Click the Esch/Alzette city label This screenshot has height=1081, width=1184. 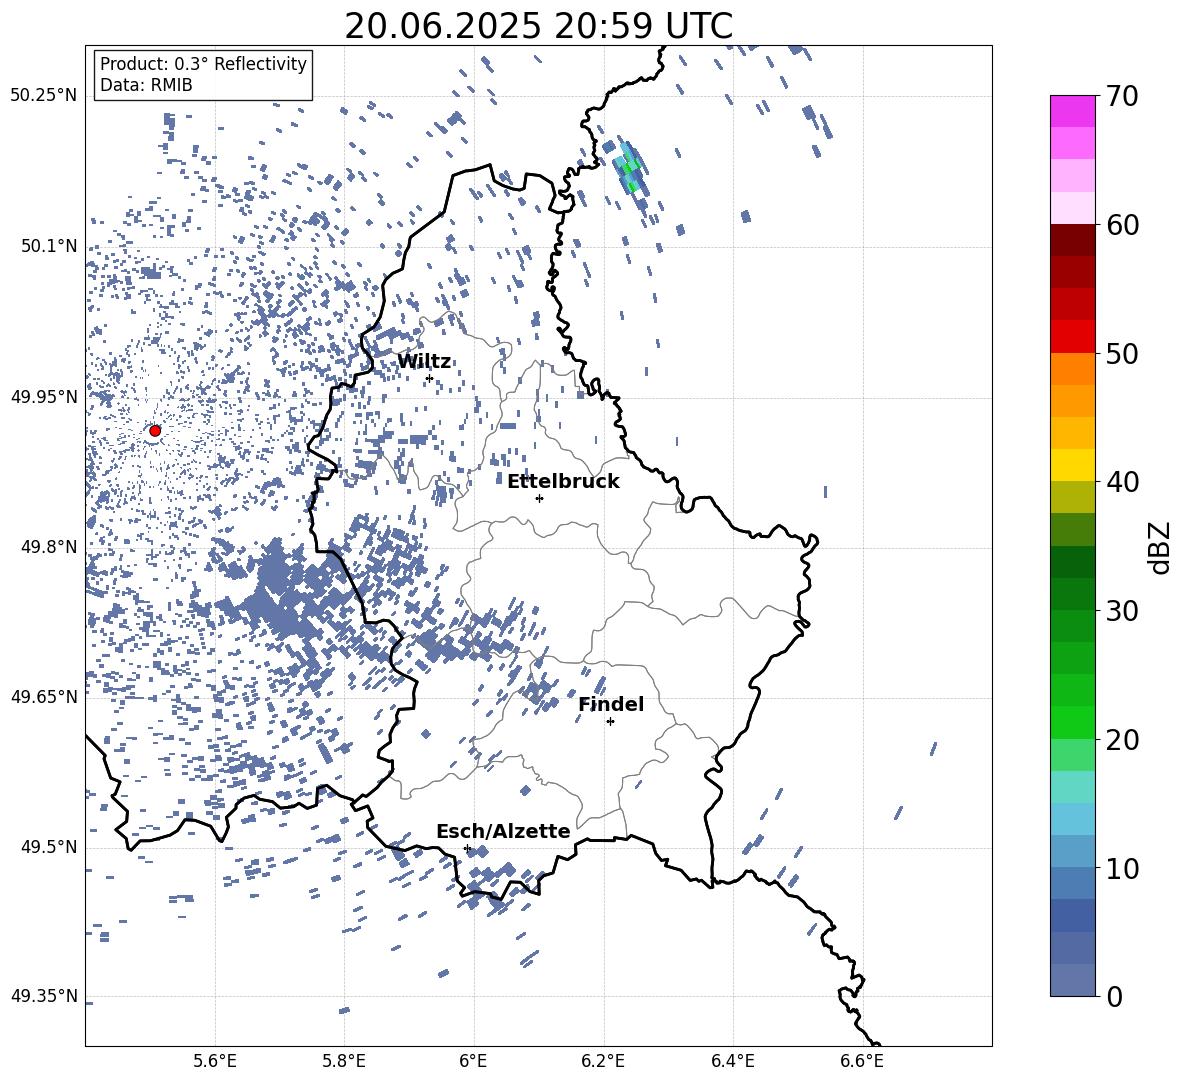(x=503, y=831)
